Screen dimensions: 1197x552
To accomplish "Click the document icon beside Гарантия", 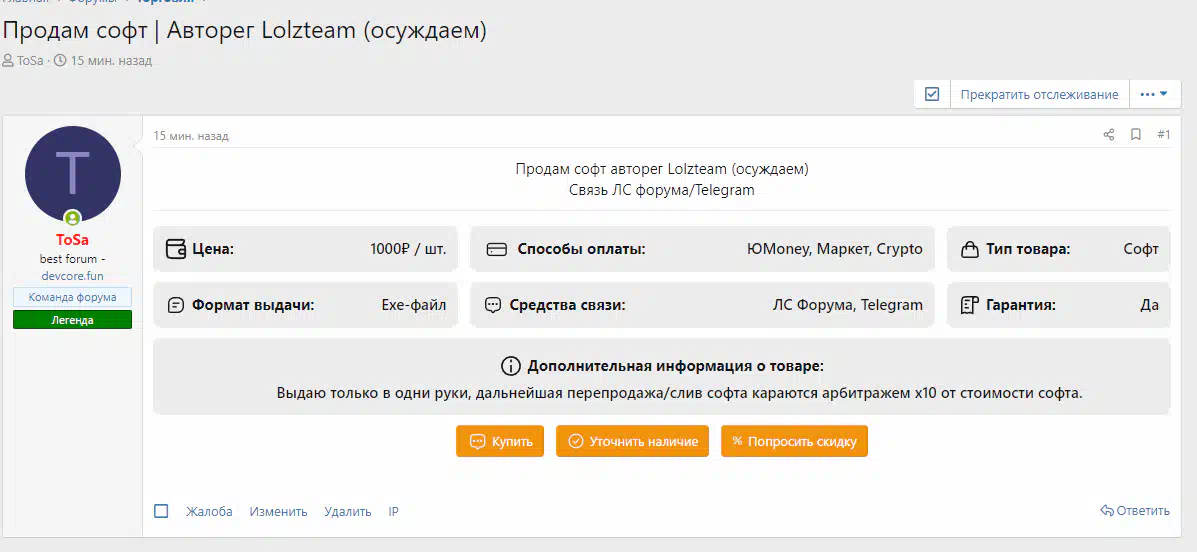I will [x=969, y=305].
